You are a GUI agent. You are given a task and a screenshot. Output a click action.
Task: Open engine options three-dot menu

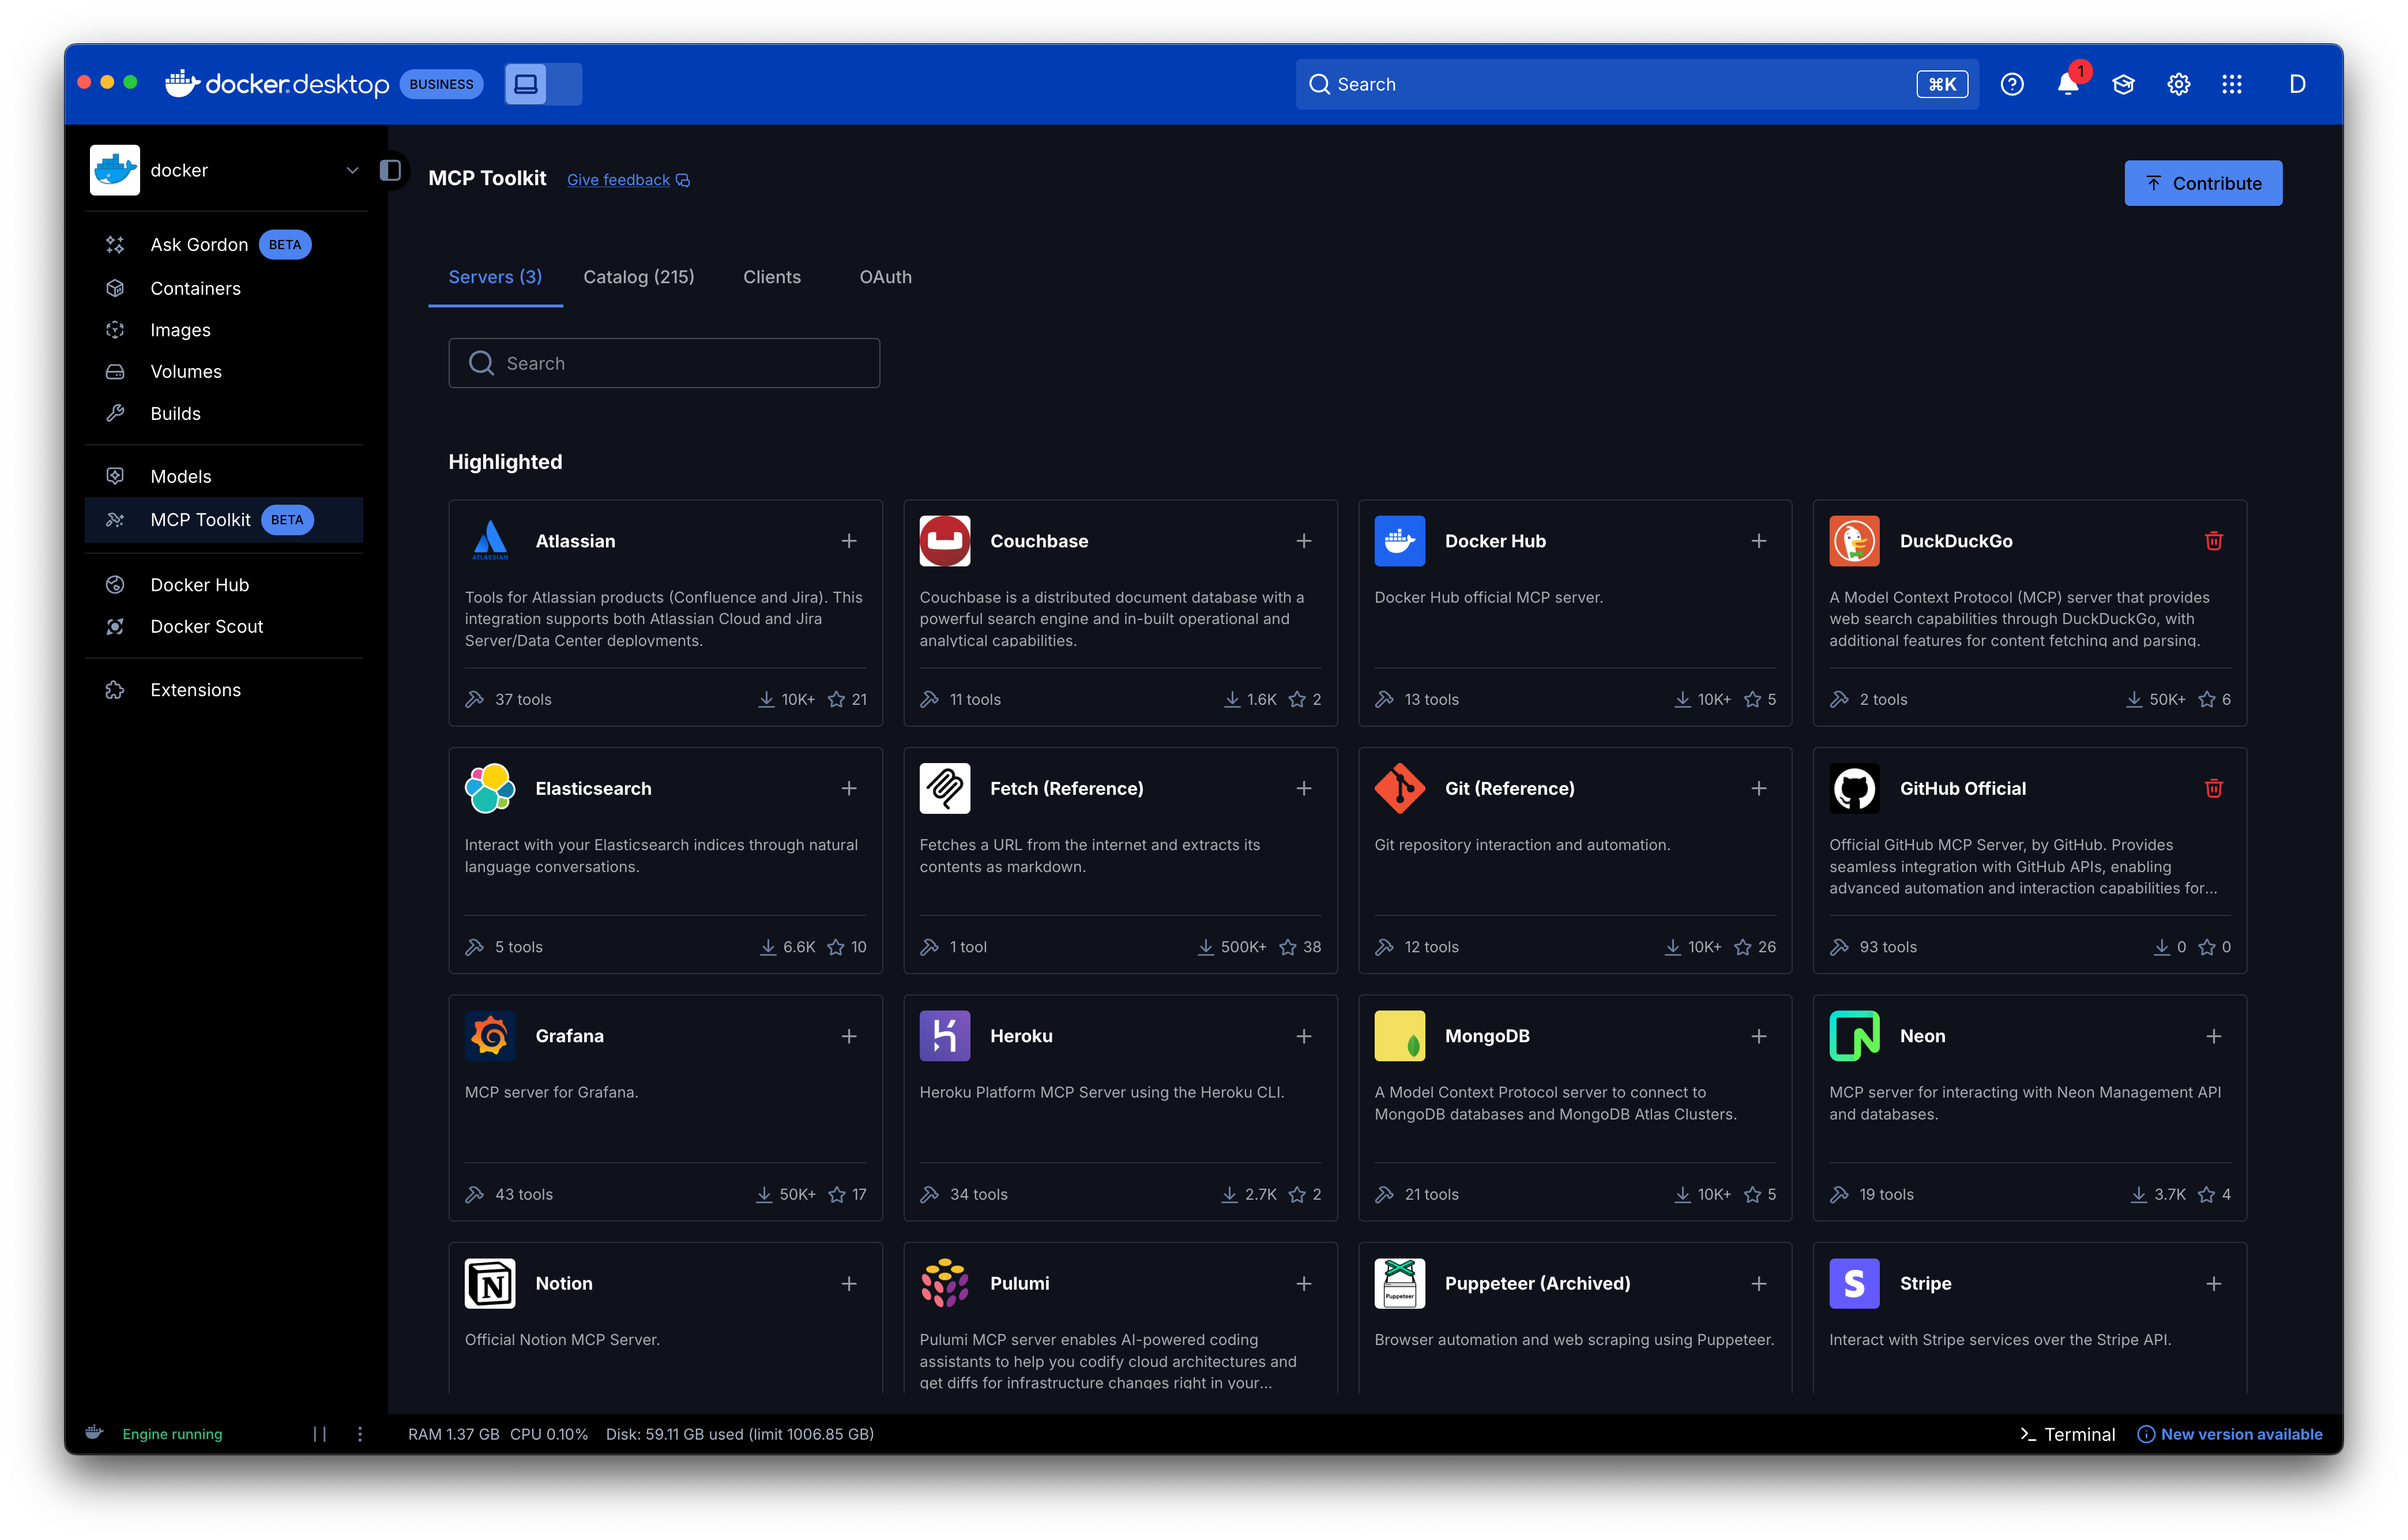pos(360,1433)
